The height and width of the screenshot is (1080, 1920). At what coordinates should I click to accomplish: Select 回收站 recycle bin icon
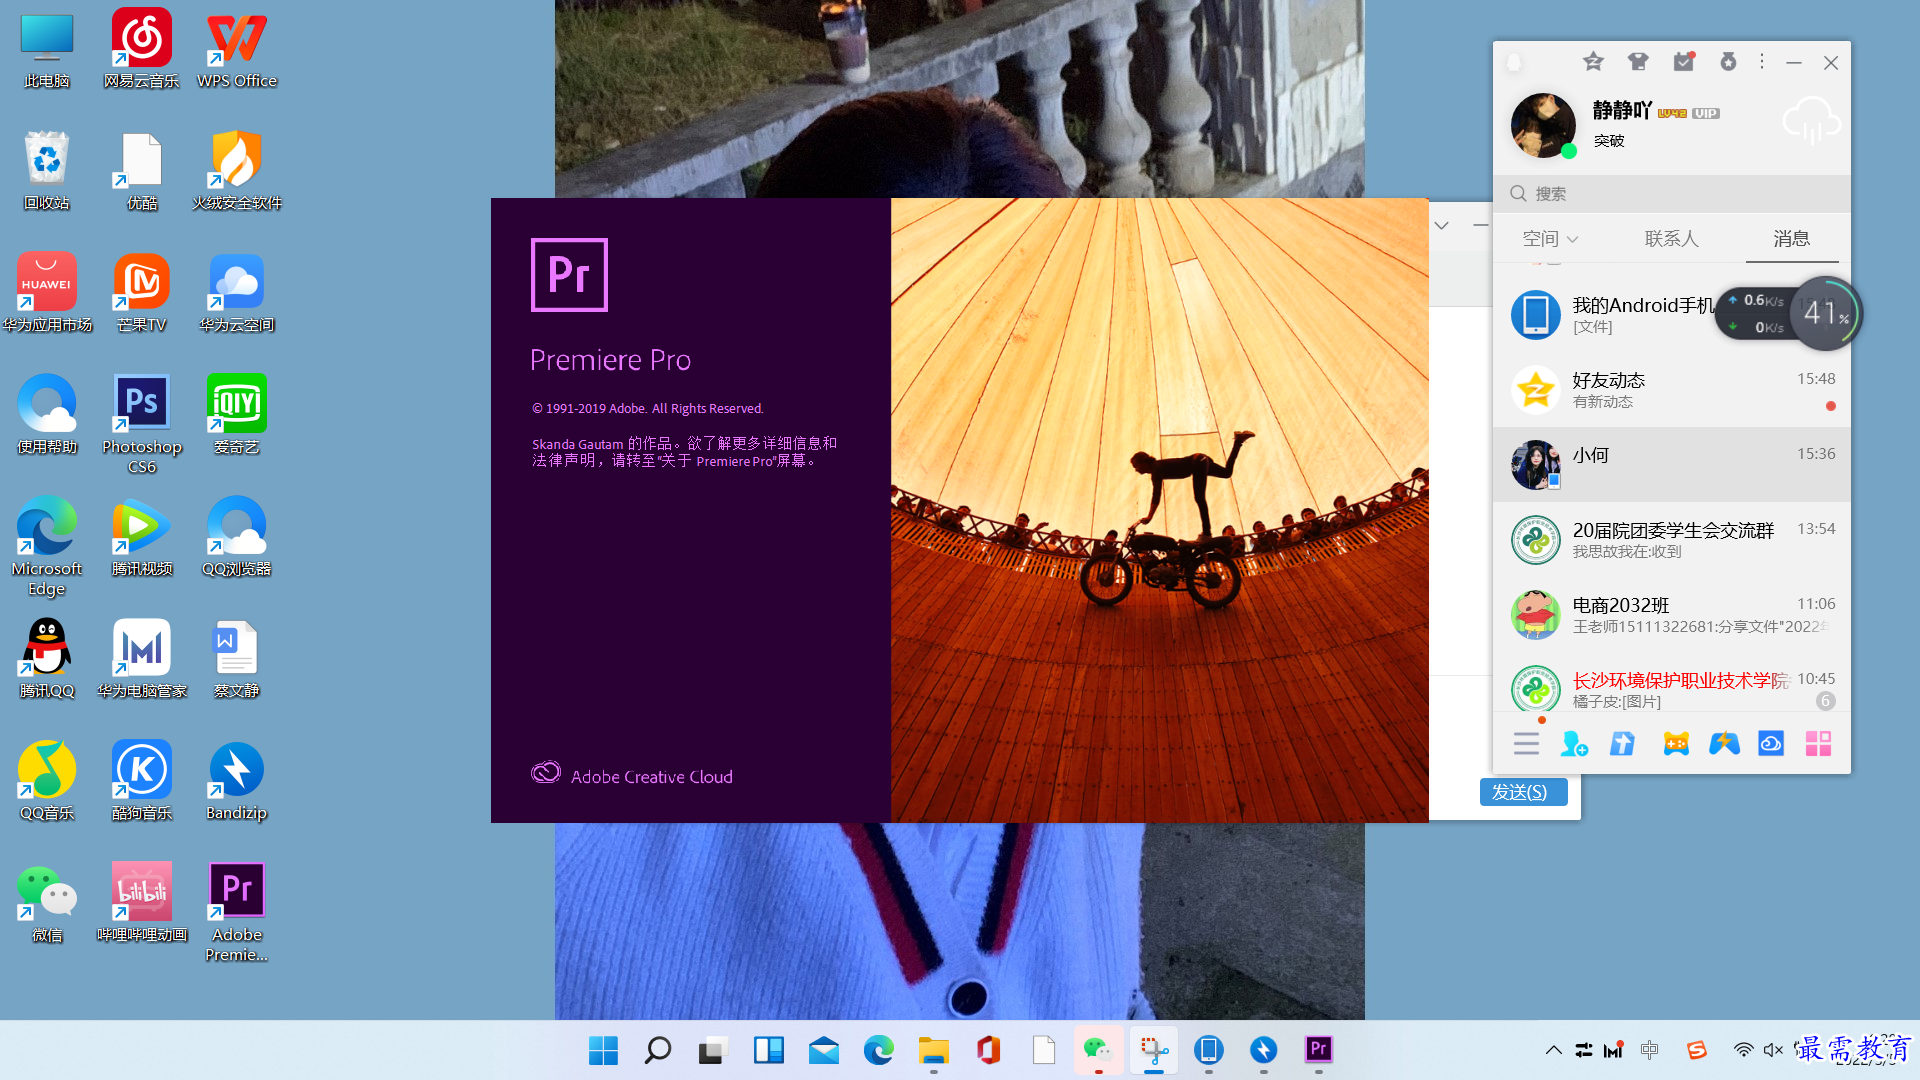tap(47, 169)
